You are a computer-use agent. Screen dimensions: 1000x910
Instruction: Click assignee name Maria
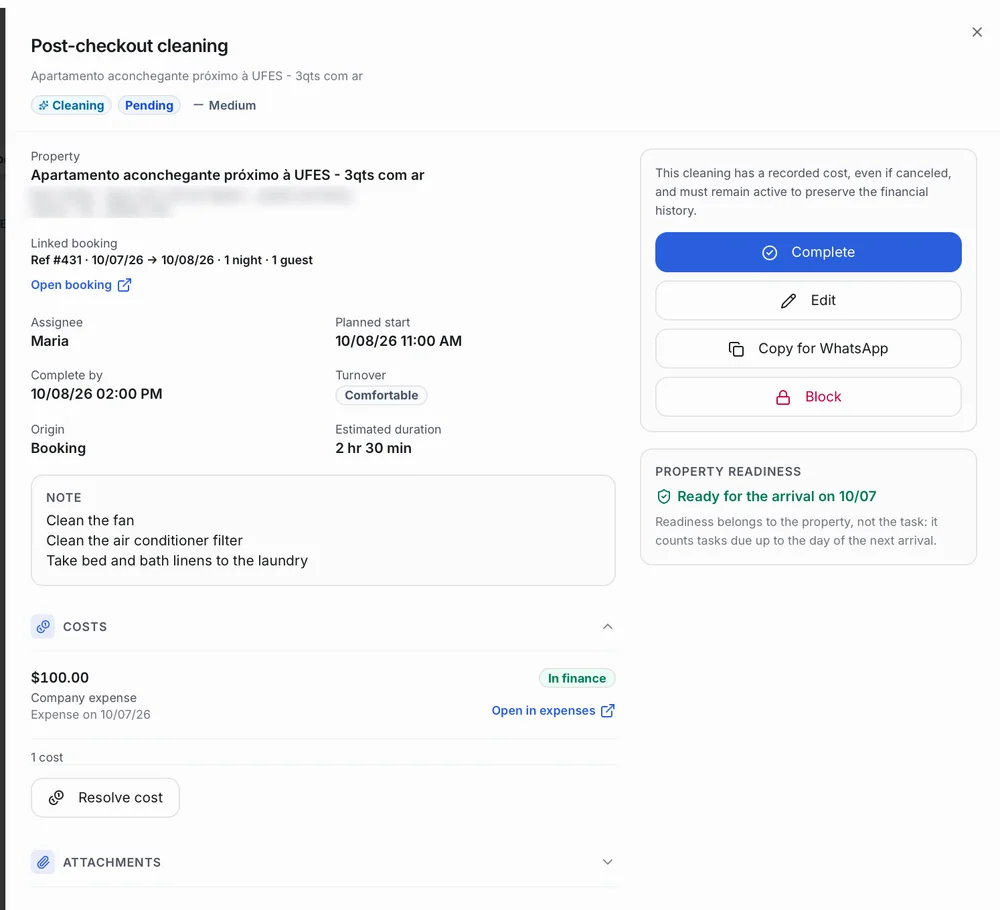click(50, 341)
